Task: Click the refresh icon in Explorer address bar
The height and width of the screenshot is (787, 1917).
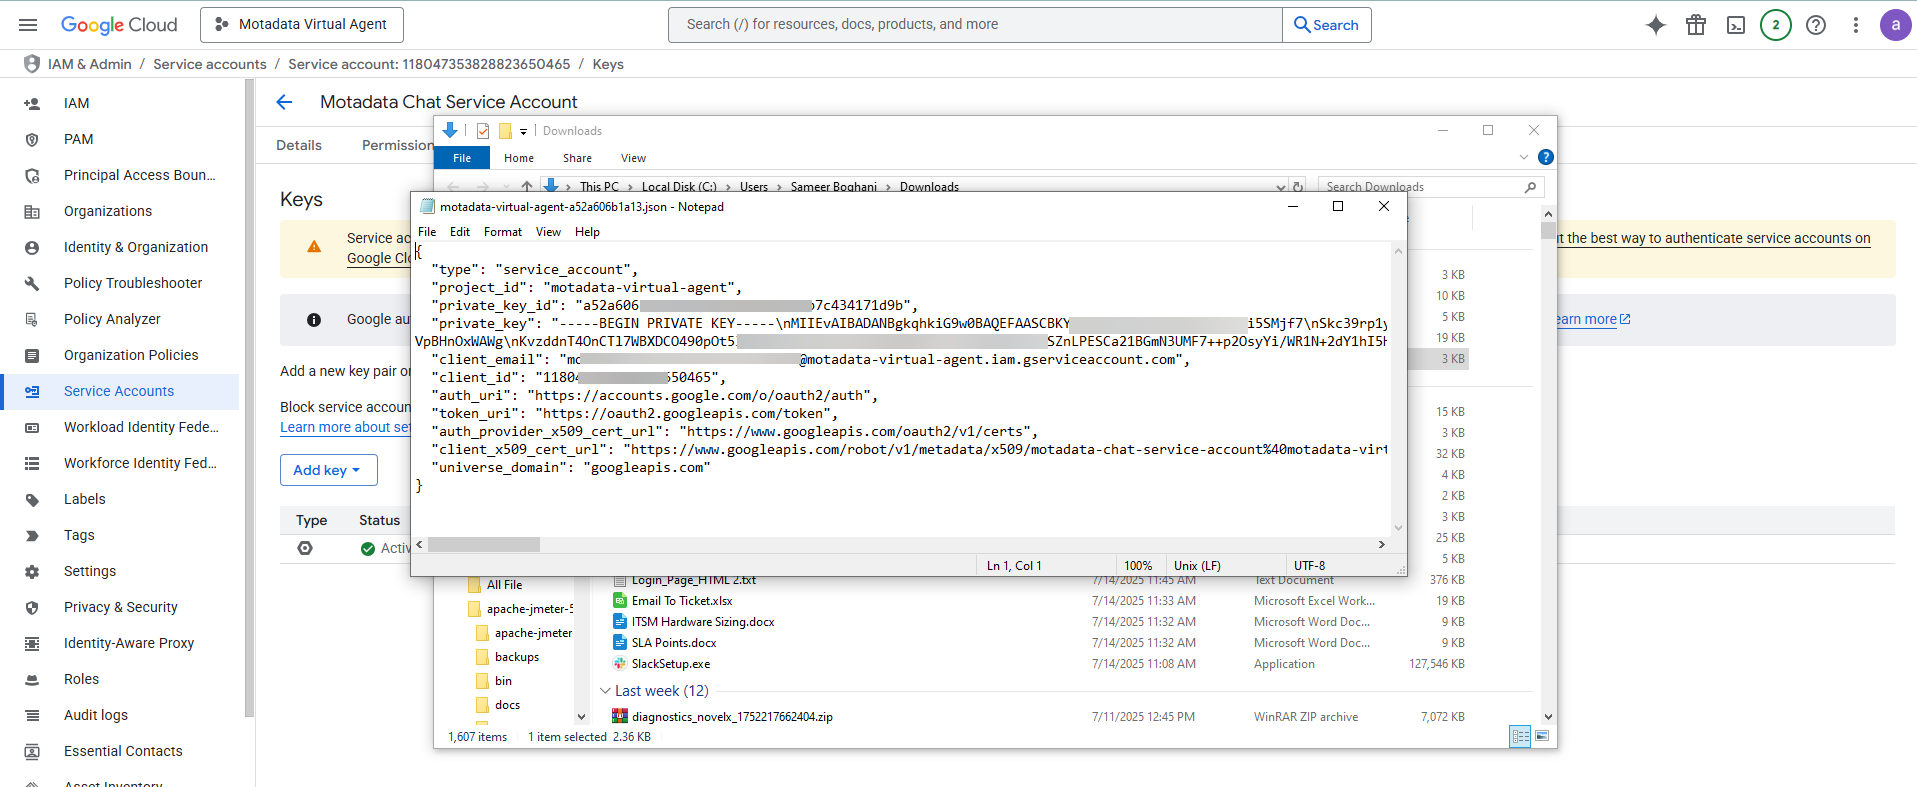Action: tap(1298, 187)
